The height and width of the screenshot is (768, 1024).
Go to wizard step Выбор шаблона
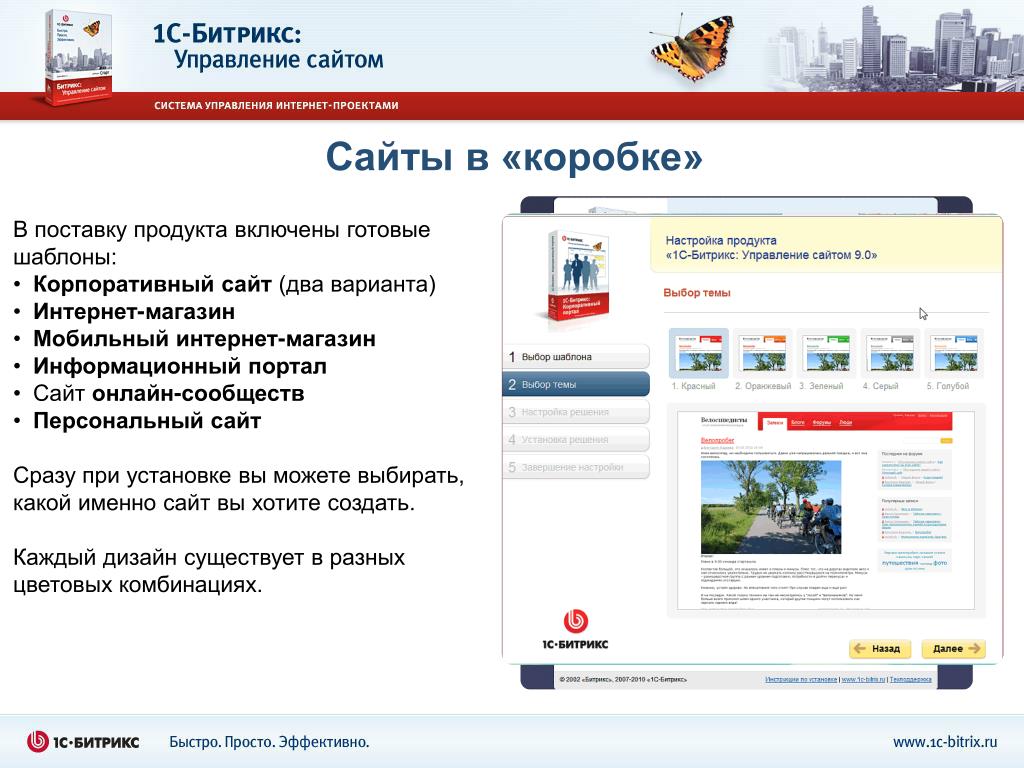point(576,357)
